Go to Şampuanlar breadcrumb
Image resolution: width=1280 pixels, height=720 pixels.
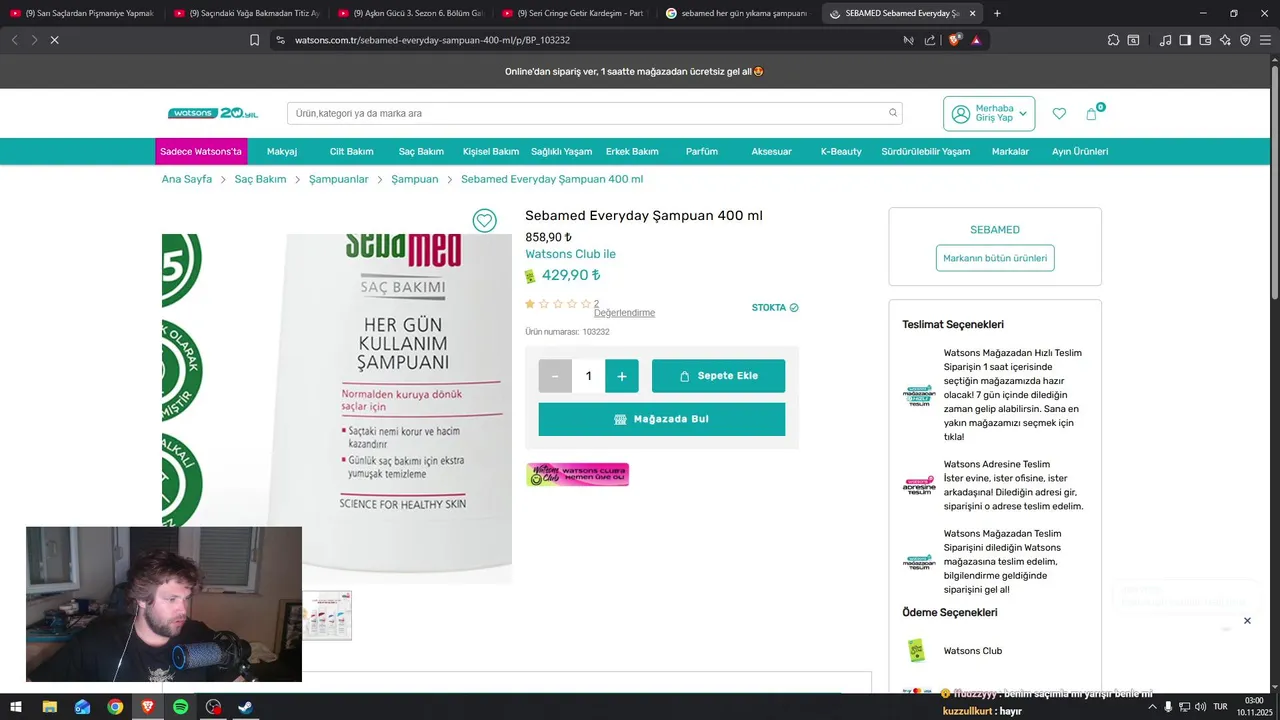point(339,179)
